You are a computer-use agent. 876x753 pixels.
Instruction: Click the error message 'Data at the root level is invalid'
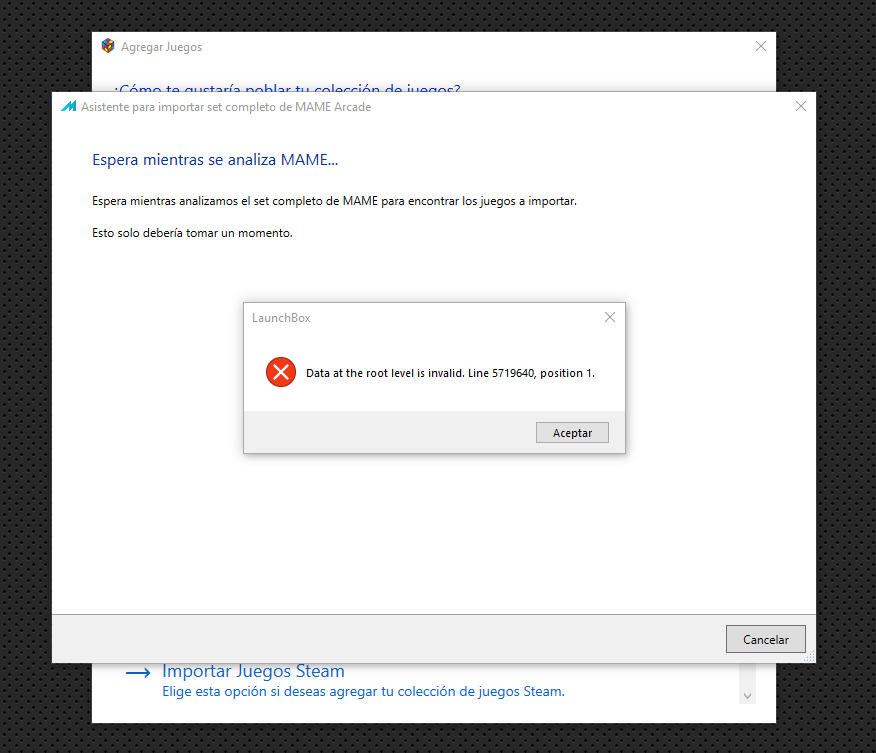pyautogui.click(x=450, y=373)
